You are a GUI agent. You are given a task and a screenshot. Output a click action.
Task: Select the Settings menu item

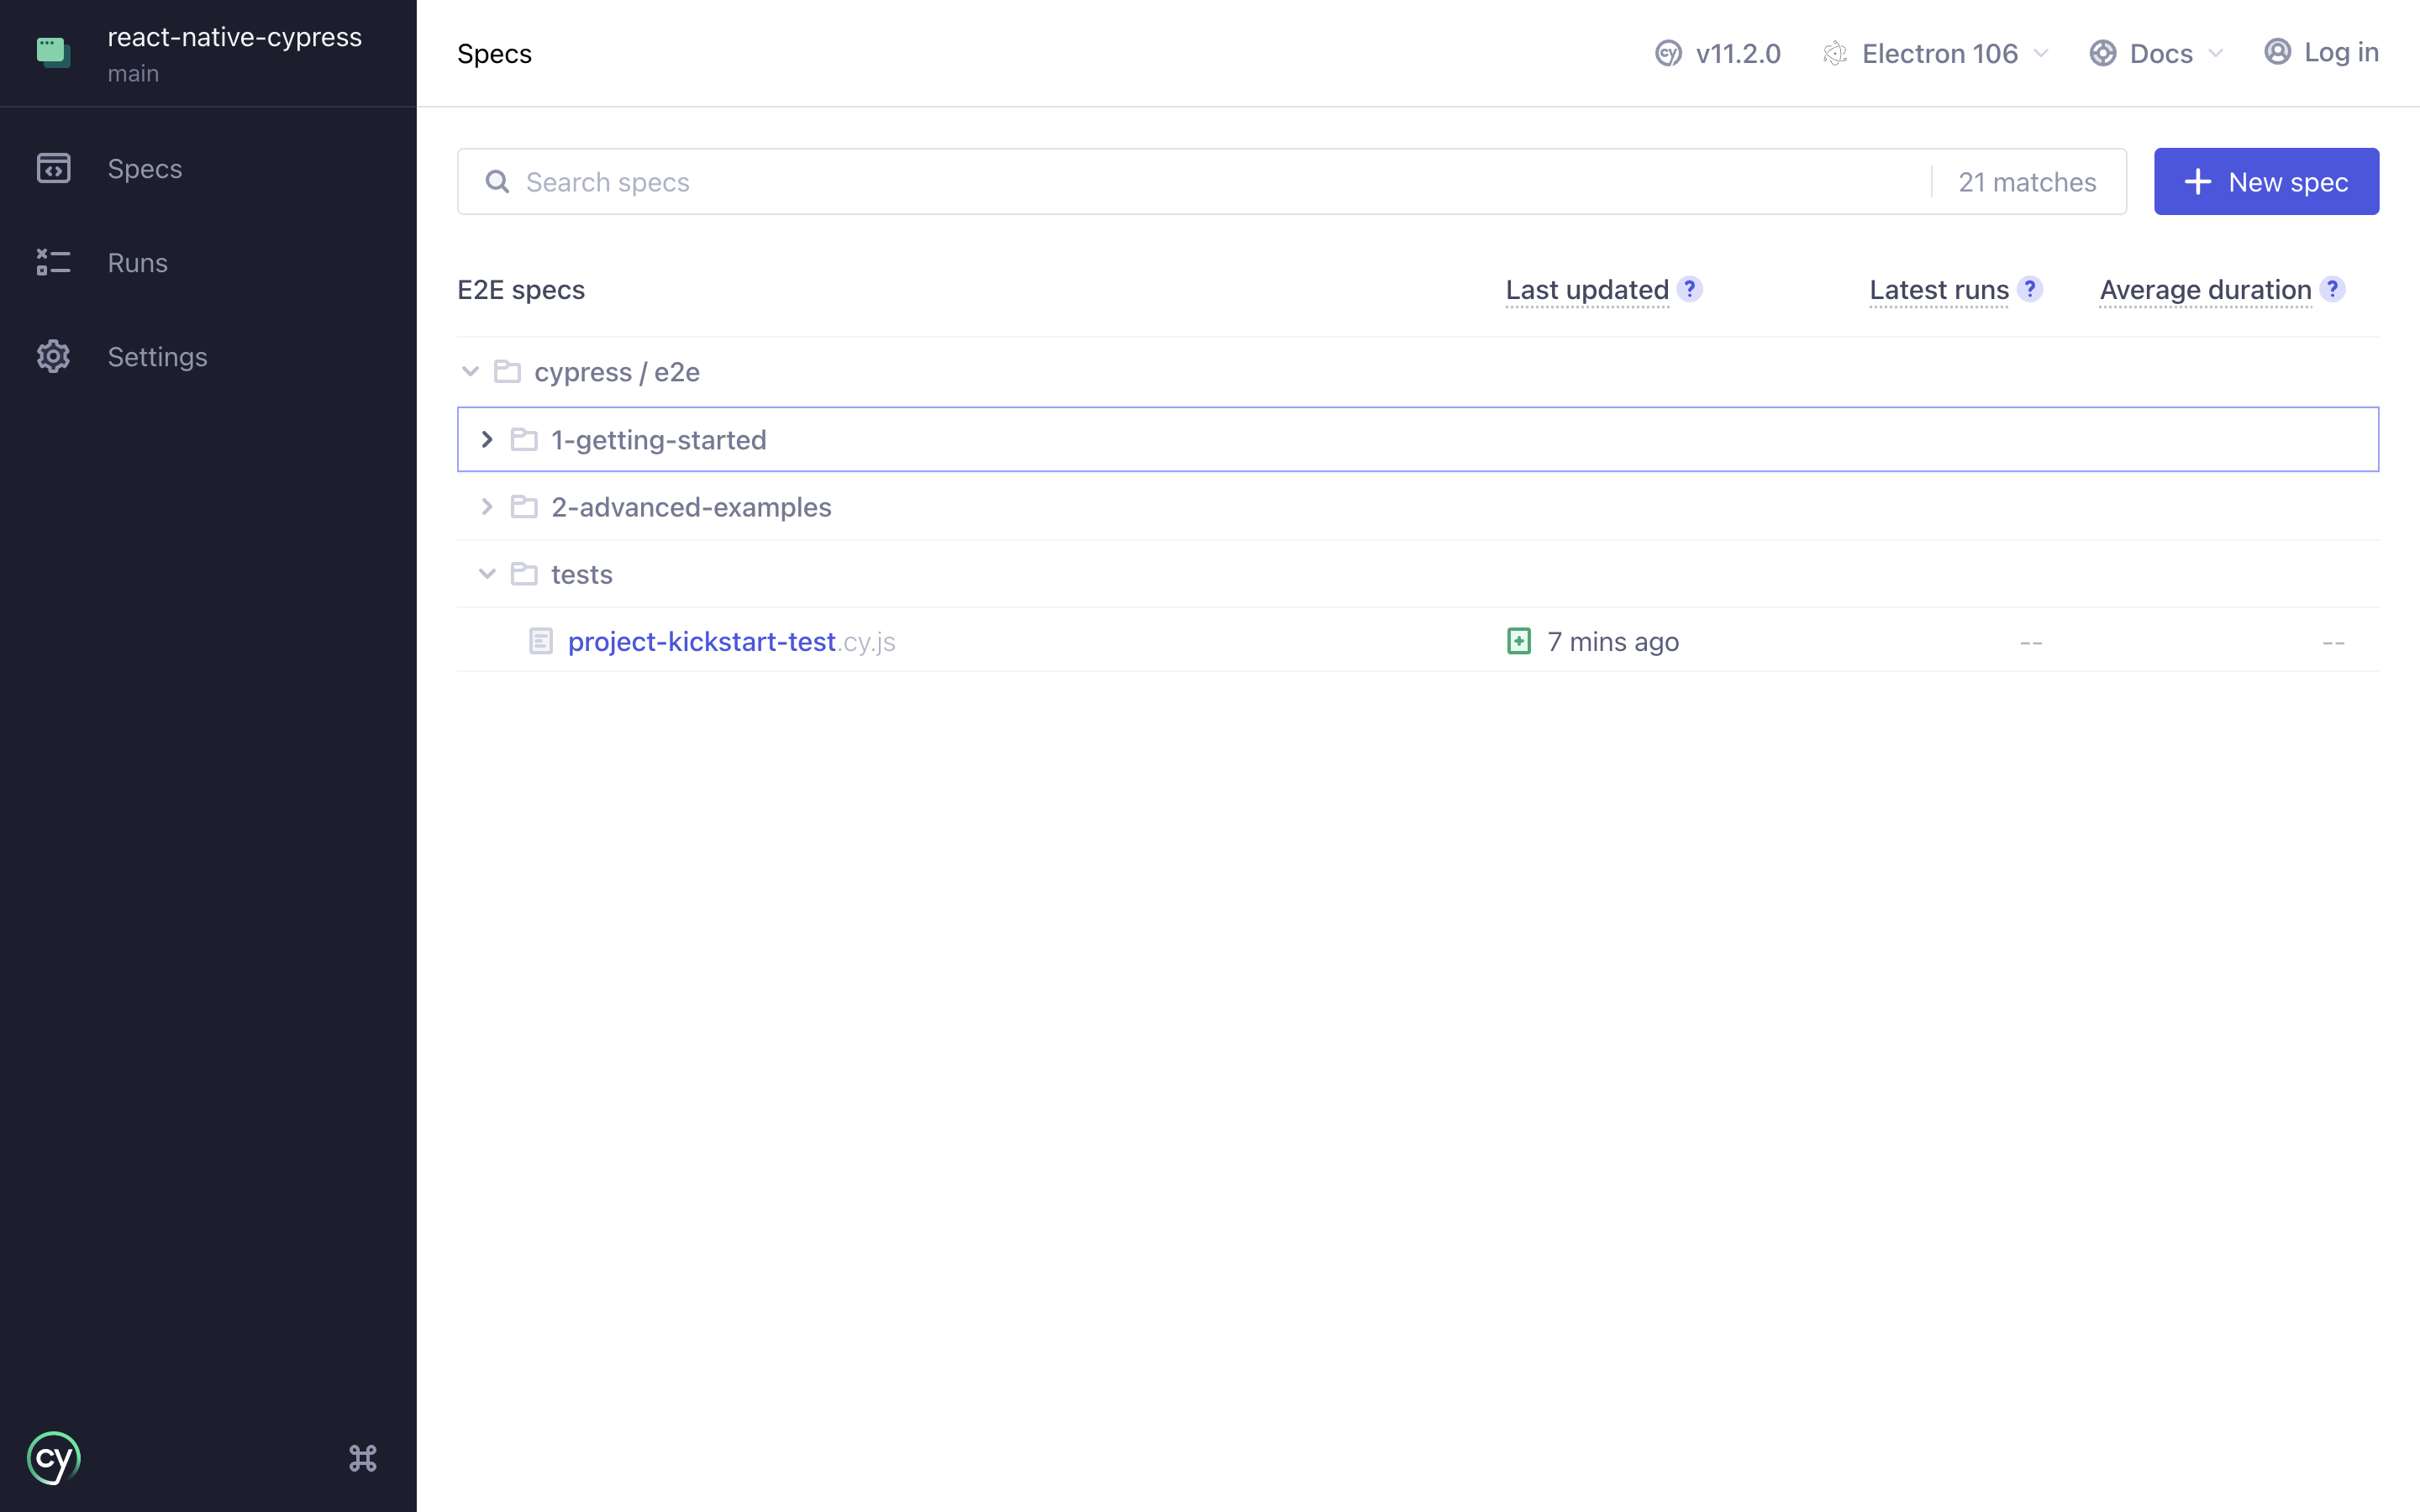[x=159, y=357]
